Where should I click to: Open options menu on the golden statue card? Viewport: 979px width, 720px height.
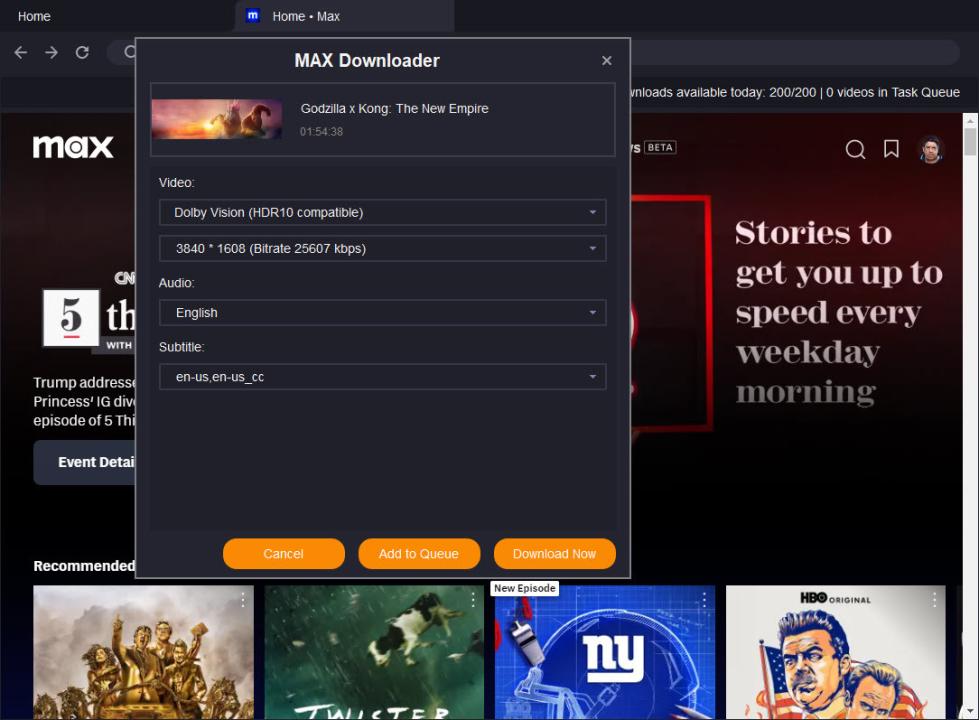click(243, 600)
